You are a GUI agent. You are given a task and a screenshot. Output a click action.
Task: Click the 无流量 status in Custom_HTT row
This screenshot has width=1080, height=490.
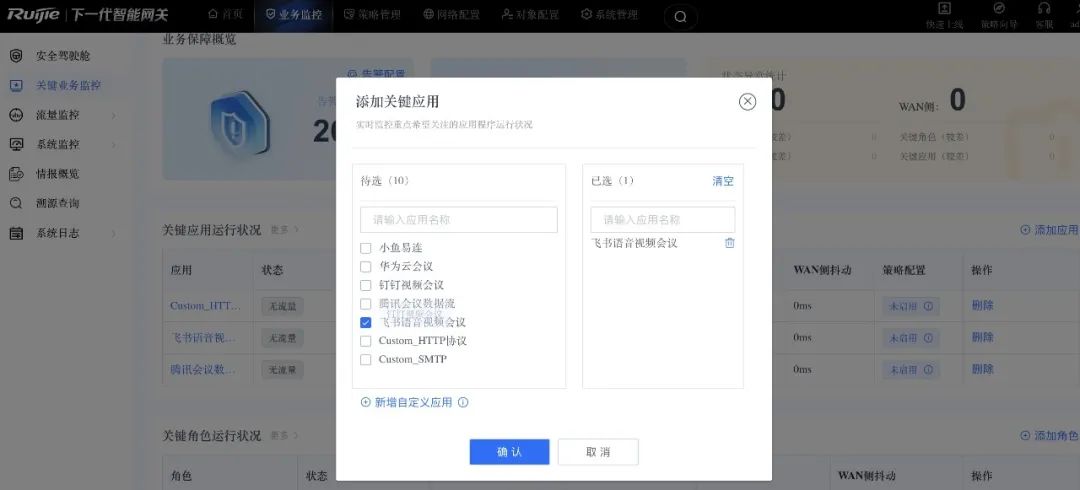(x=282, y=306)
